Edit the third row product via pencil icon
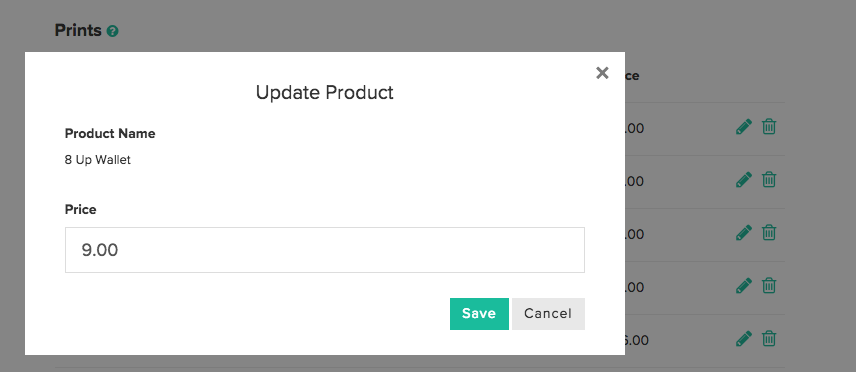This screenshot has height=372, width=856. [744, 233]
